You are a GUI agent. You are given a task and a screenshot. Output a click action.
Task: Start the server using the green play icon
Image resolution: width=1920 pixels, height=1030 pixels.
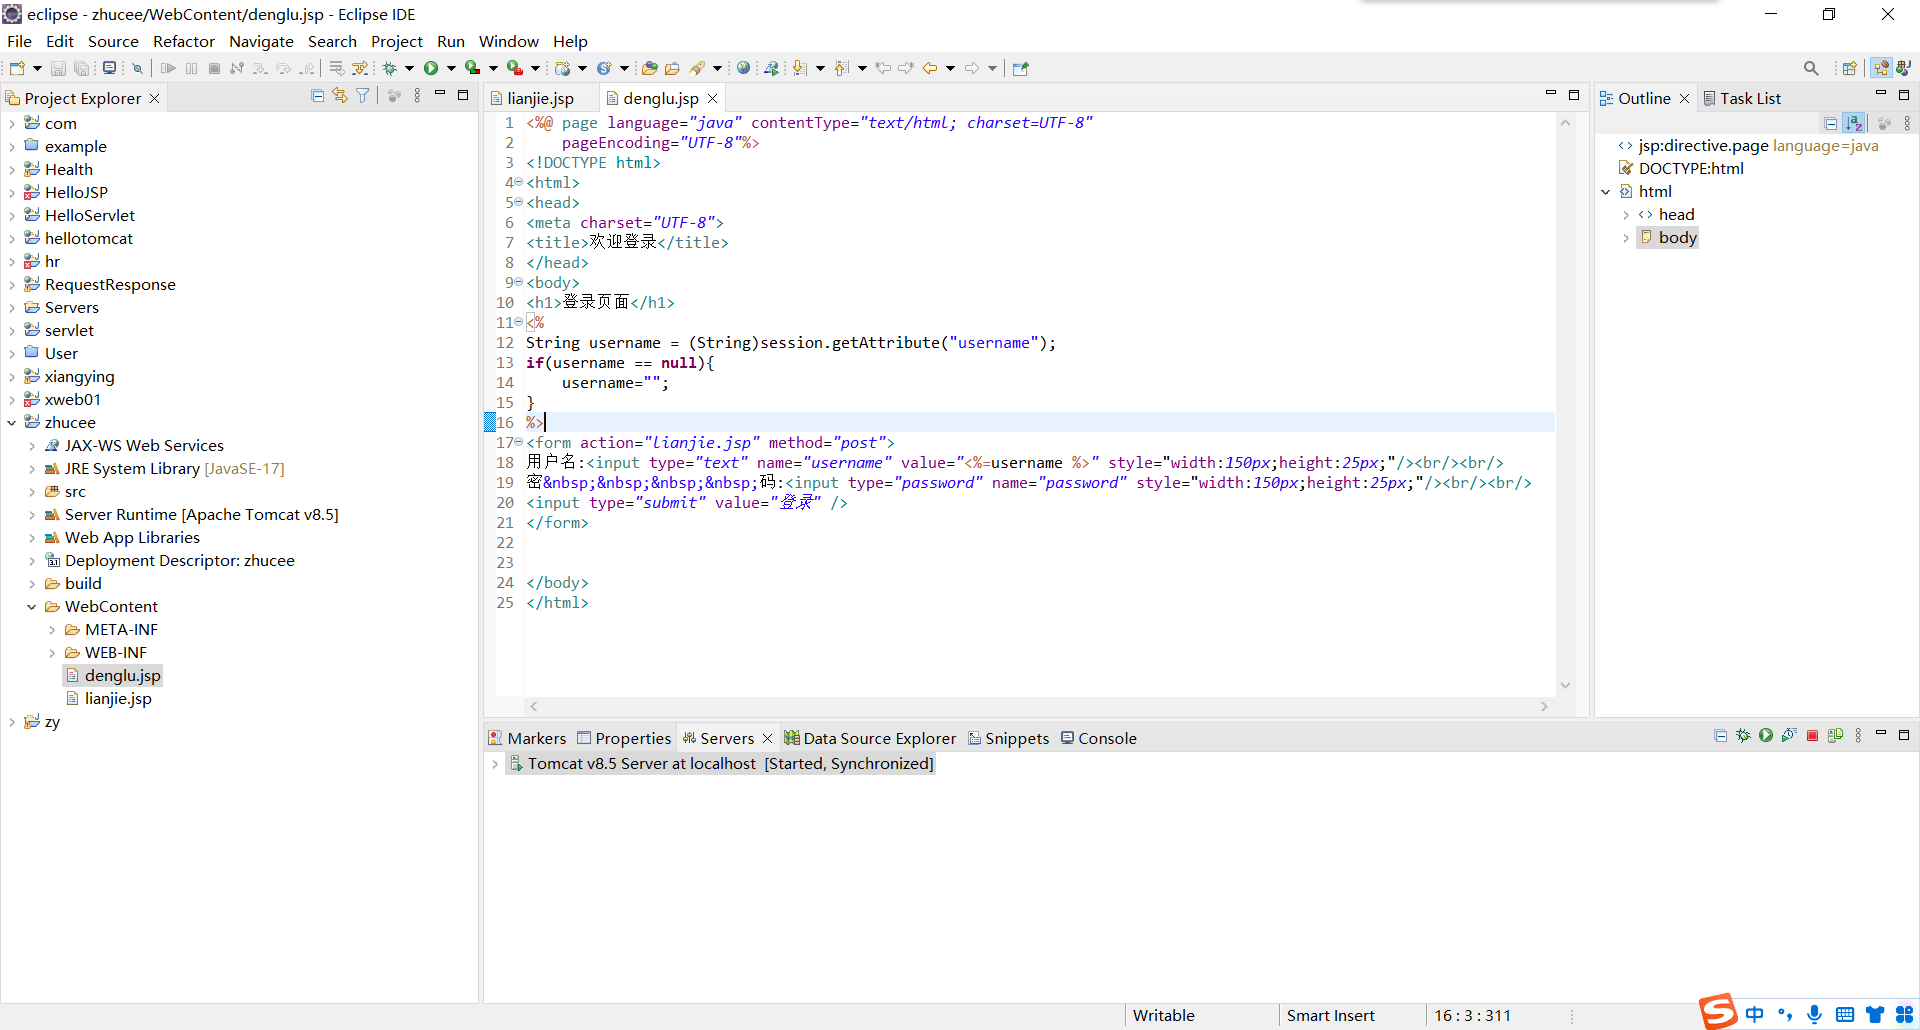click(1766, 736)
